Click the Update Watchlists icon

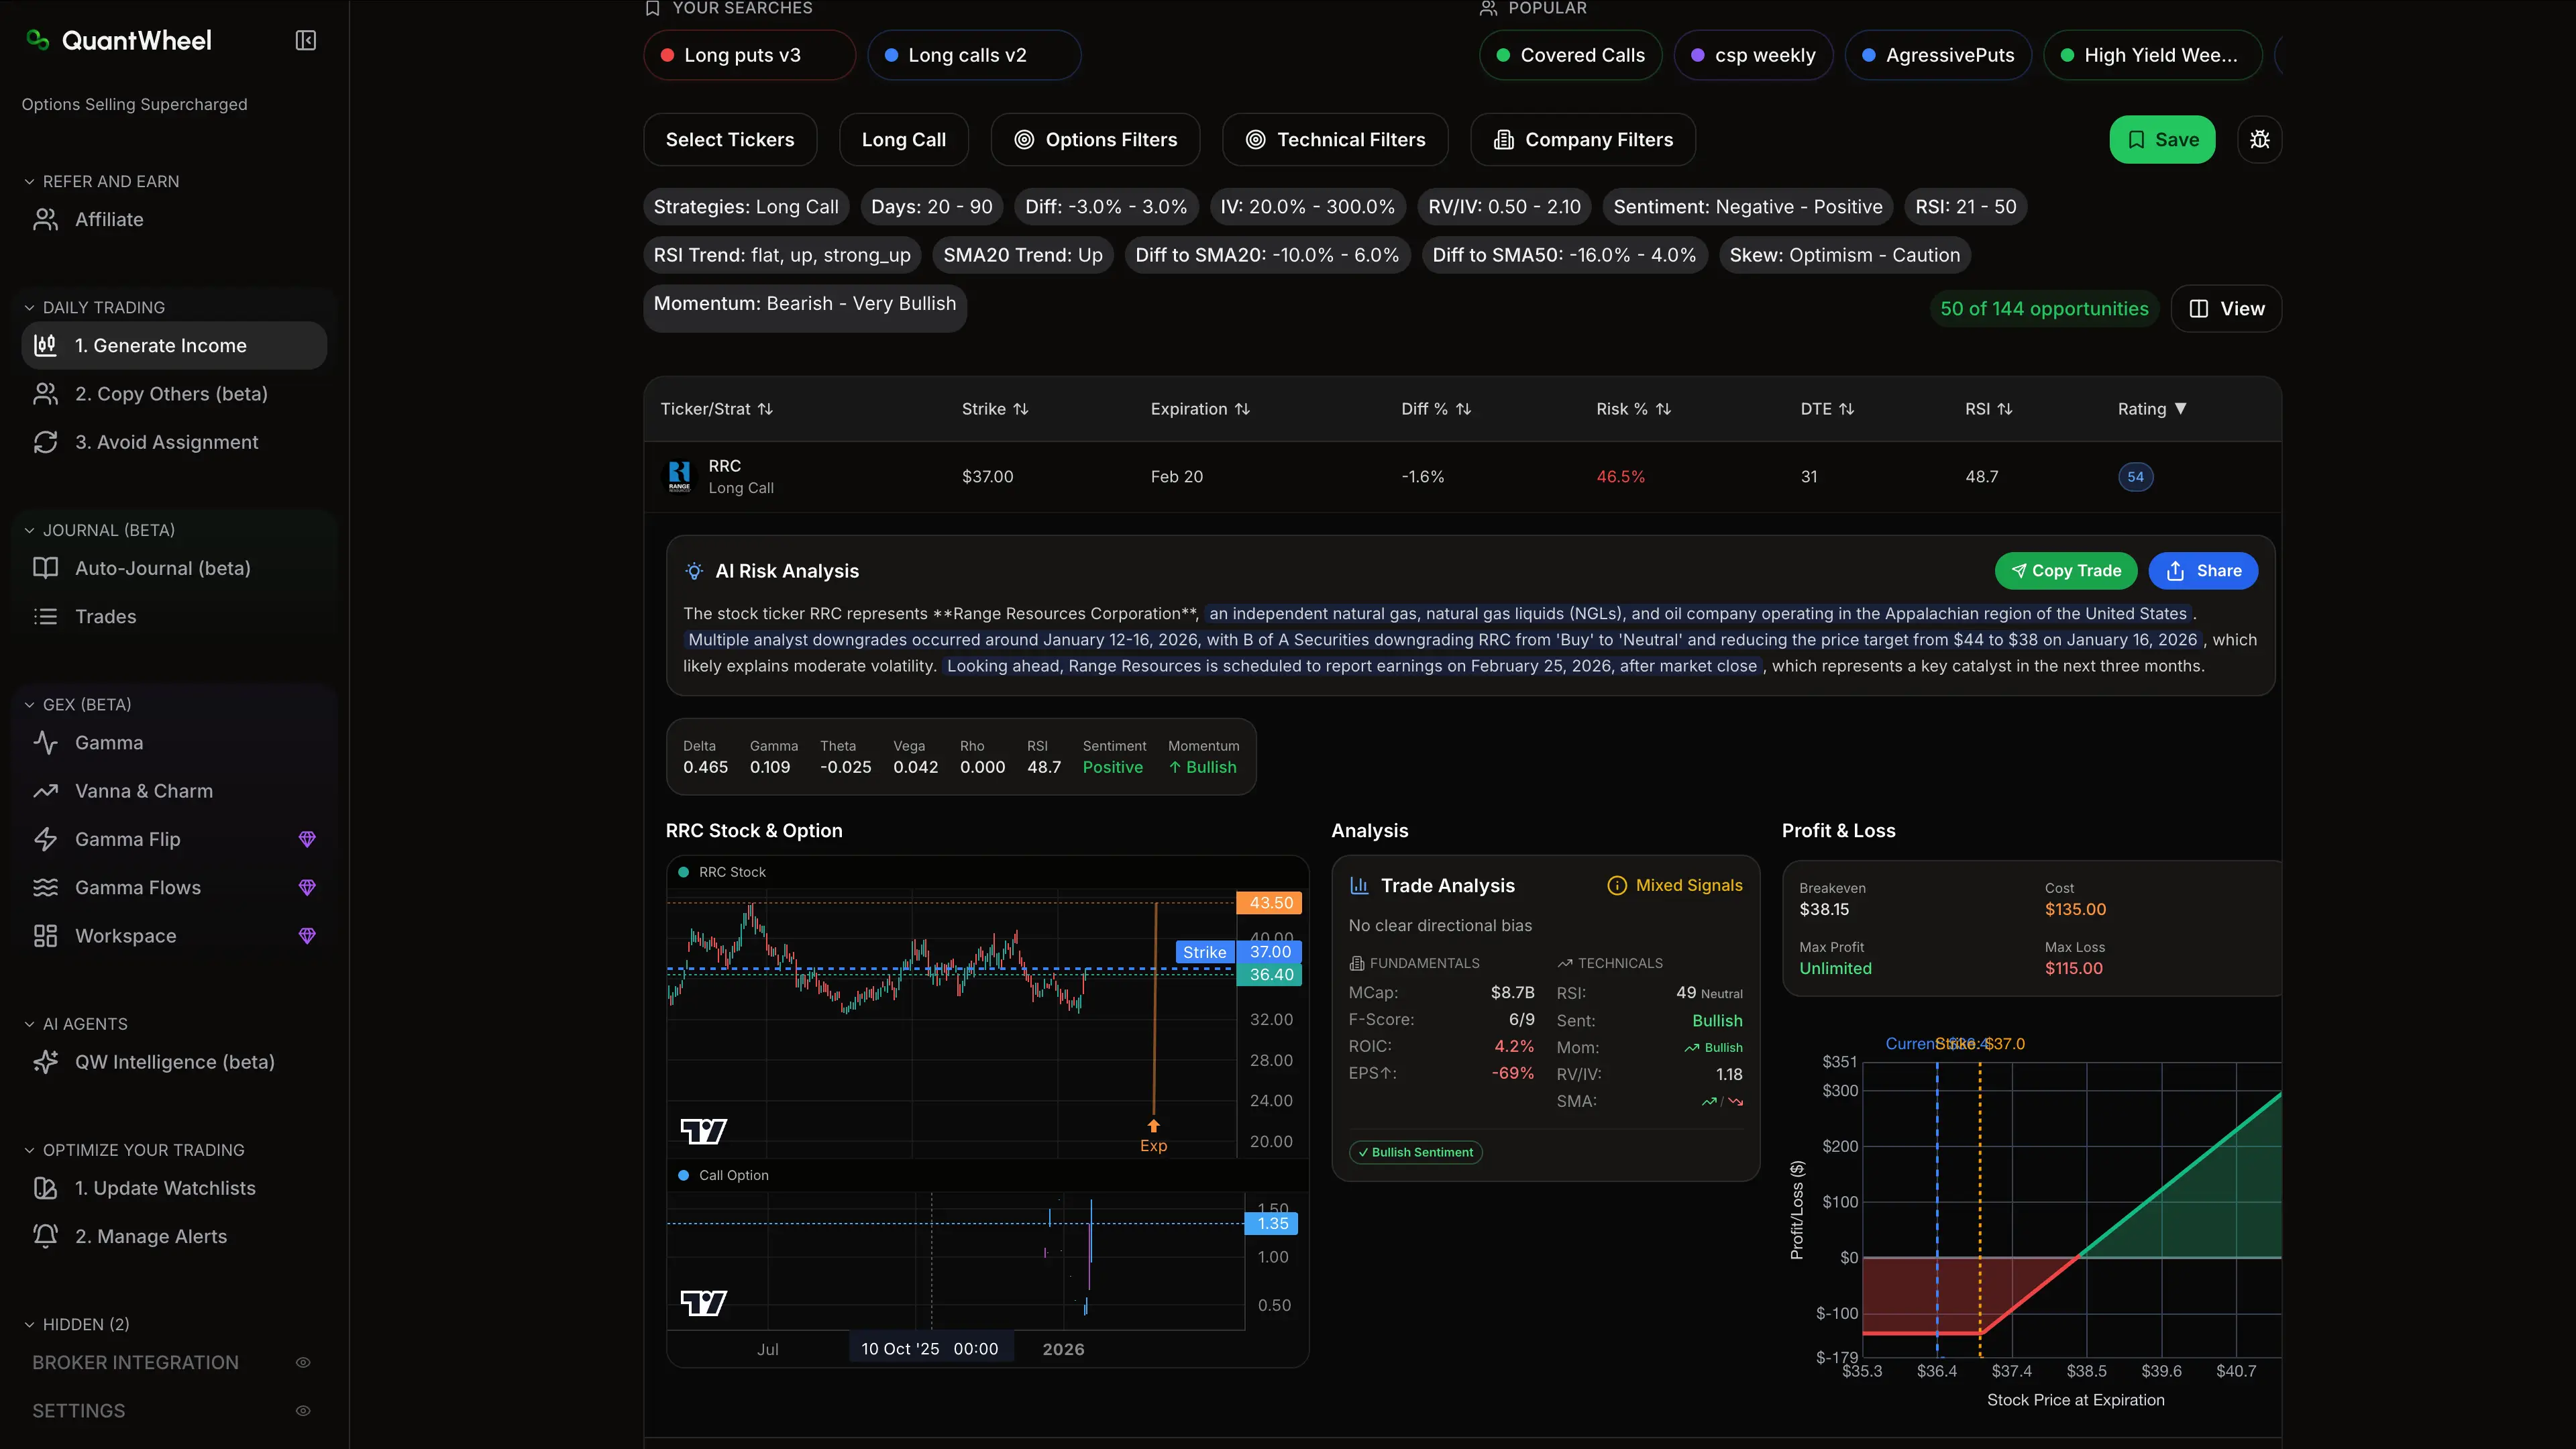[45, 1188]
